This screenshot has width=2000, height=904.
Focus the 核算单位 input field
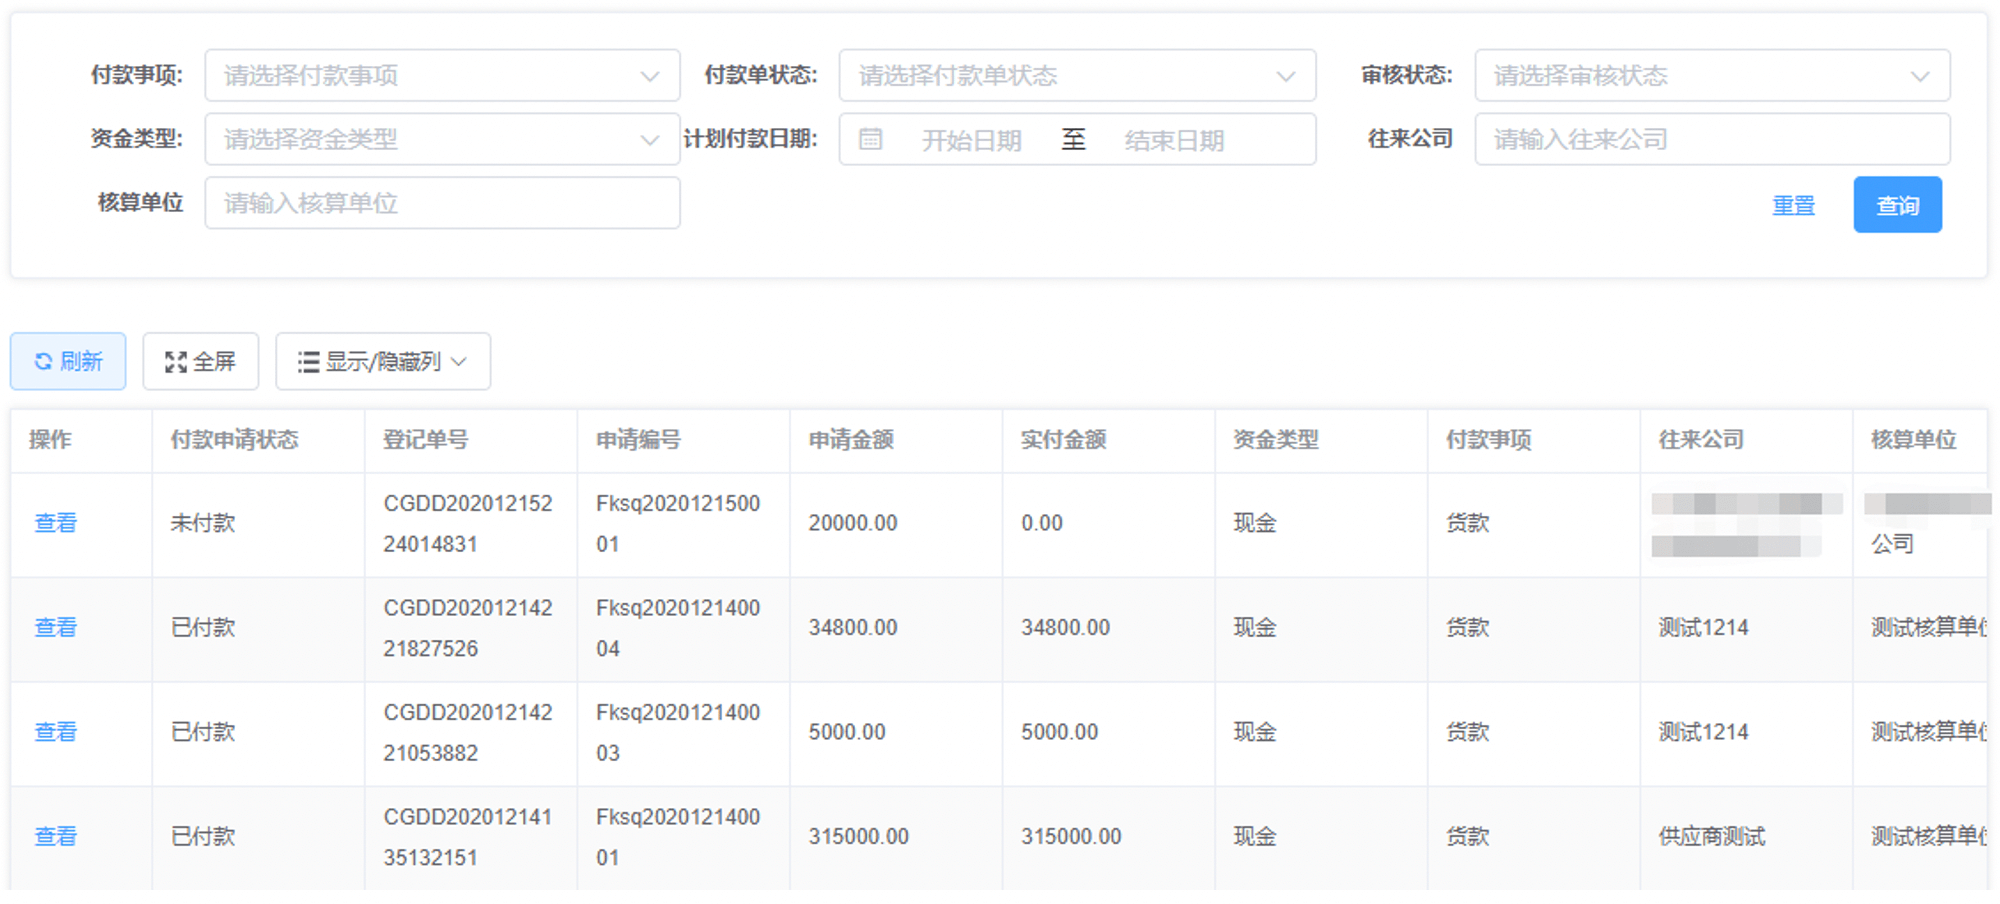(442, 203)
